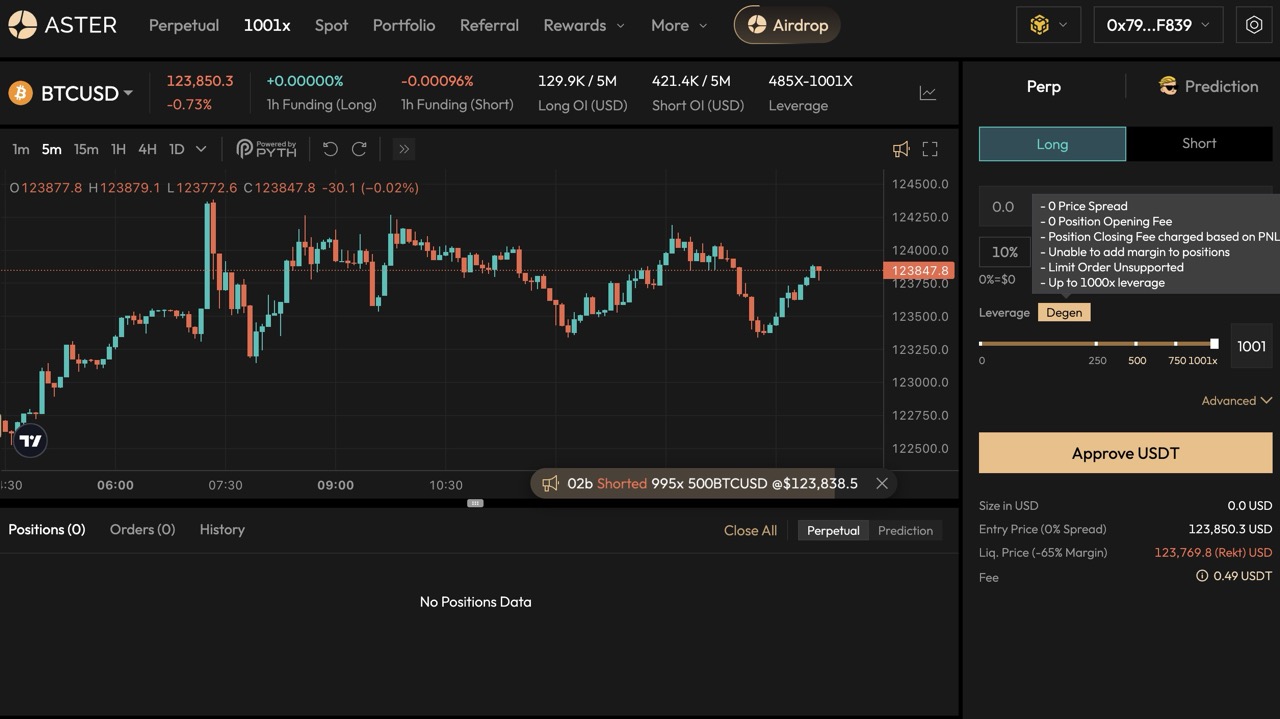
Task: Open the Portfolio page
Action: pos(404,25)
